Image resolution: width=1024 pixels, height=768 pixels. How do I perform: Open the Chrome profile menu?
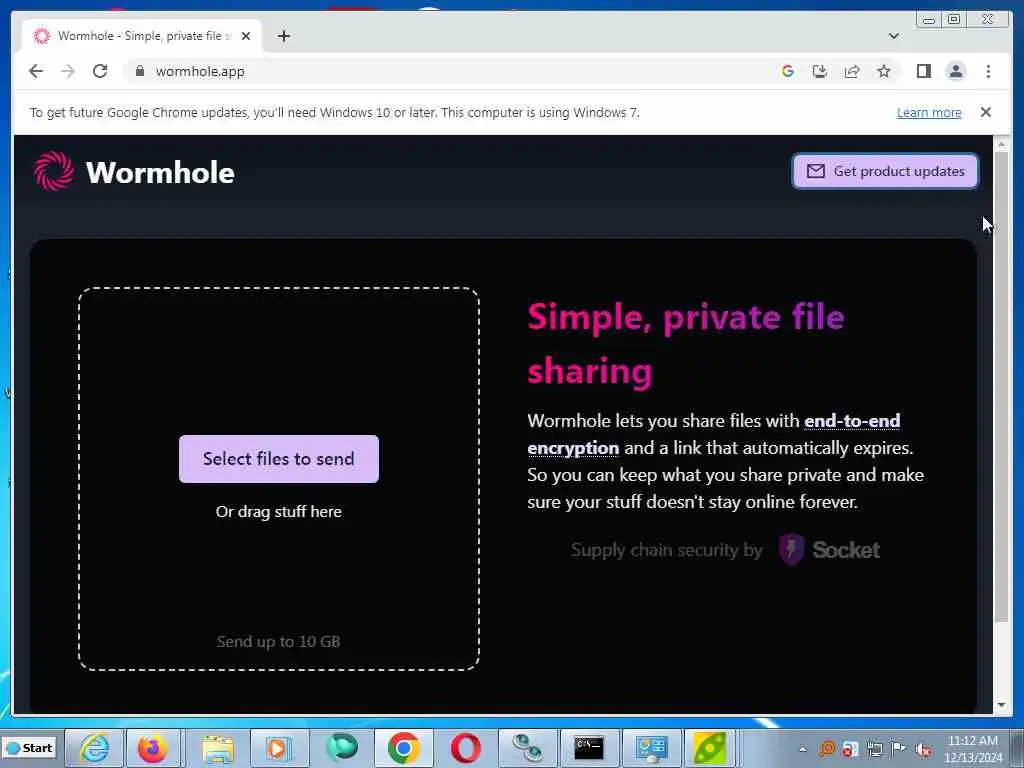point(955,71)
